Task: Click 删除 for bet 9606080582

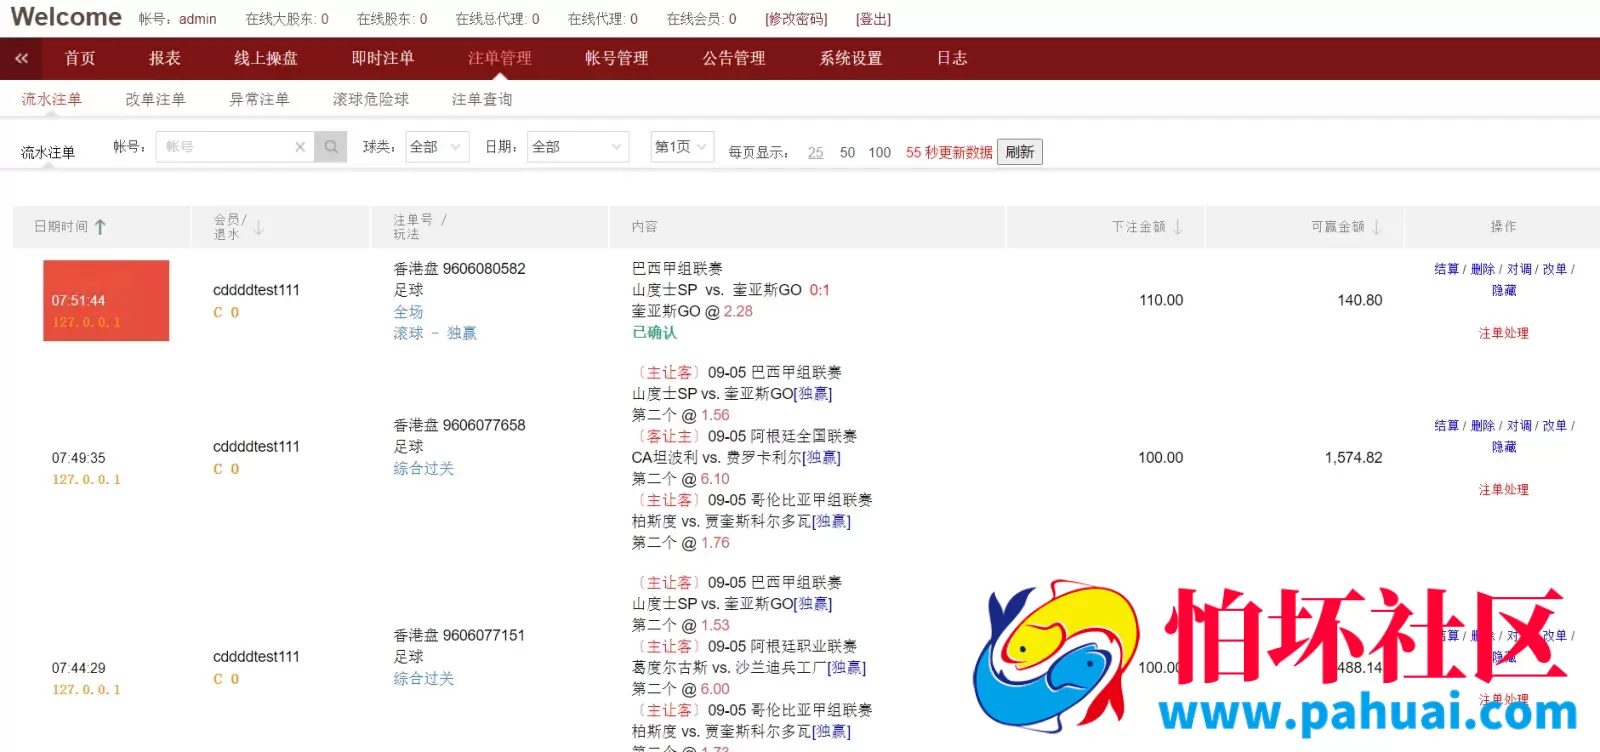Action: (1483, 269)
